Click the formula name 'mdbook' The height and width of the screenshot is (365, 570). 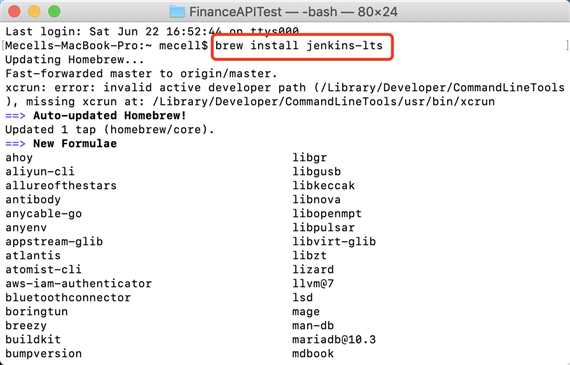[313, 354]
